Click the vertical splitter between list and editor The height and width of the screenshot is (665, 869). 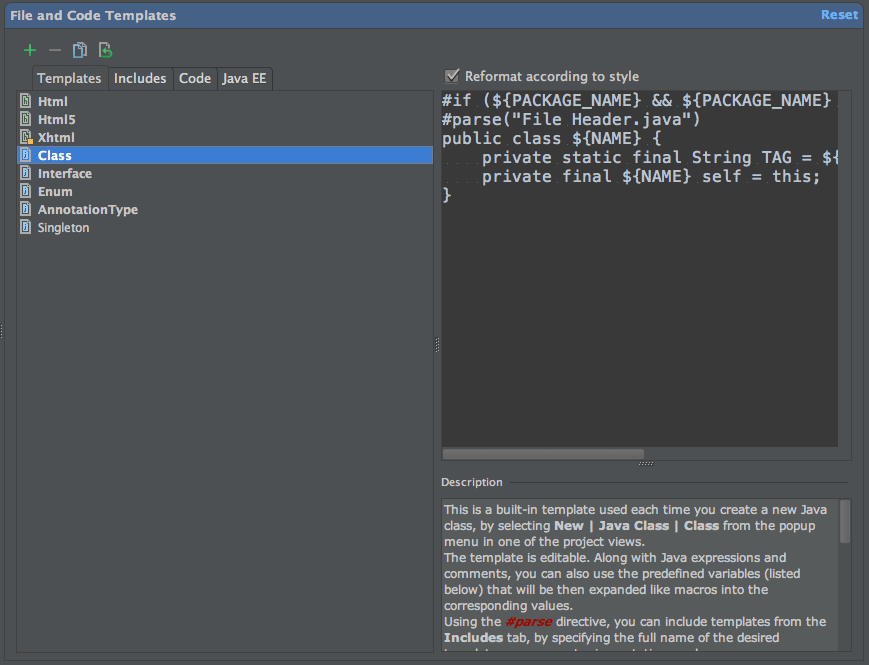pyautogui.click(x=437, y=345)
